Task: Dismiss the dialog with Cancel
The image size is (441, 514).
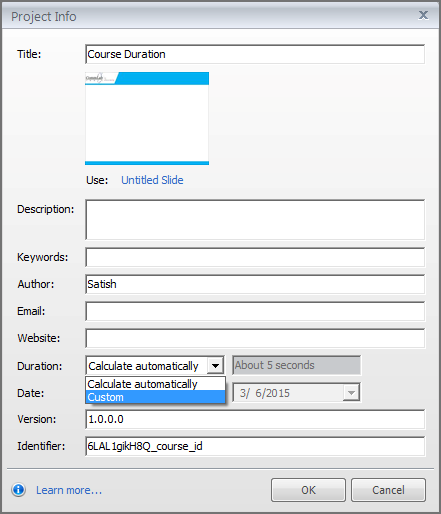Action: coord(388,490)
